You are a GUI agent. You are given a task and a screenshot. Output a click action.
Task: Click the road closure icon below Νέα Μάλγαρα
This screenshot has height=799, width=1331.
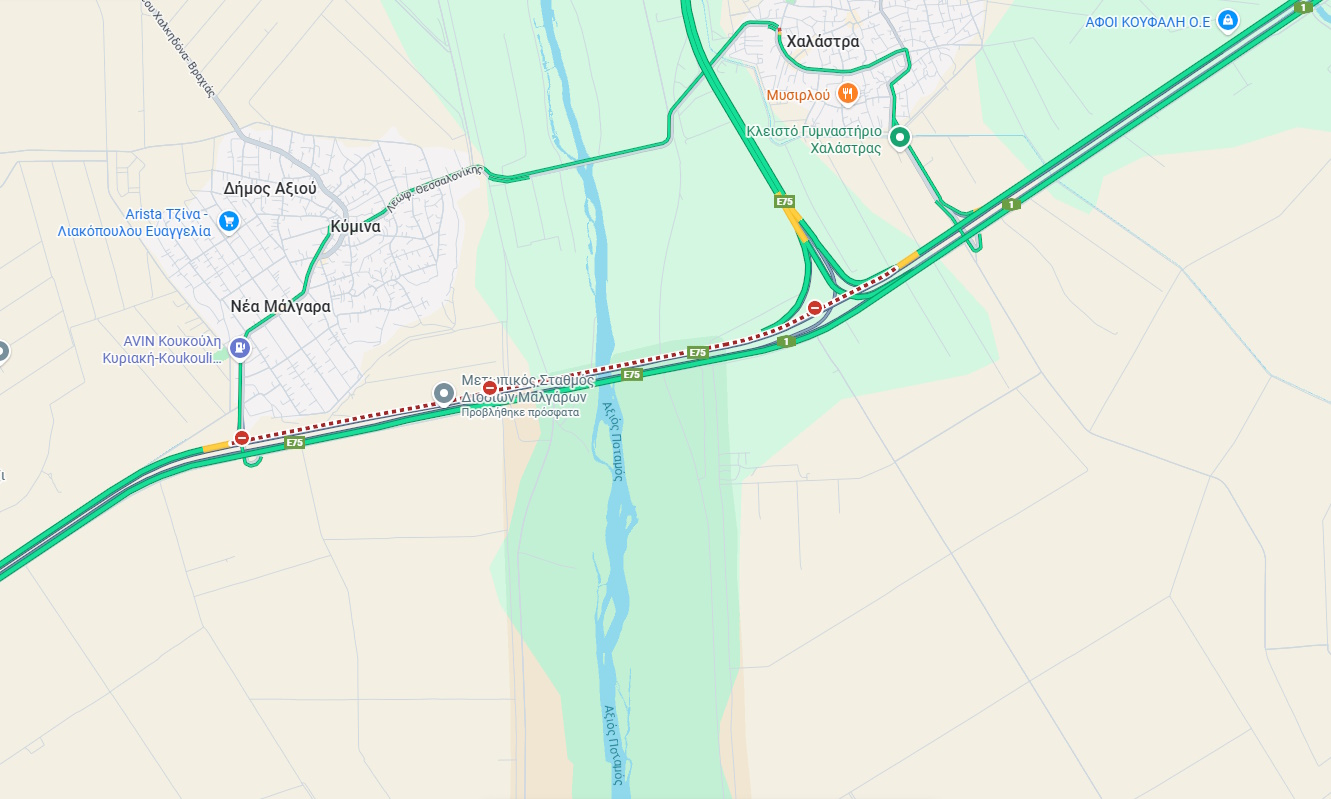click(241, 438)
